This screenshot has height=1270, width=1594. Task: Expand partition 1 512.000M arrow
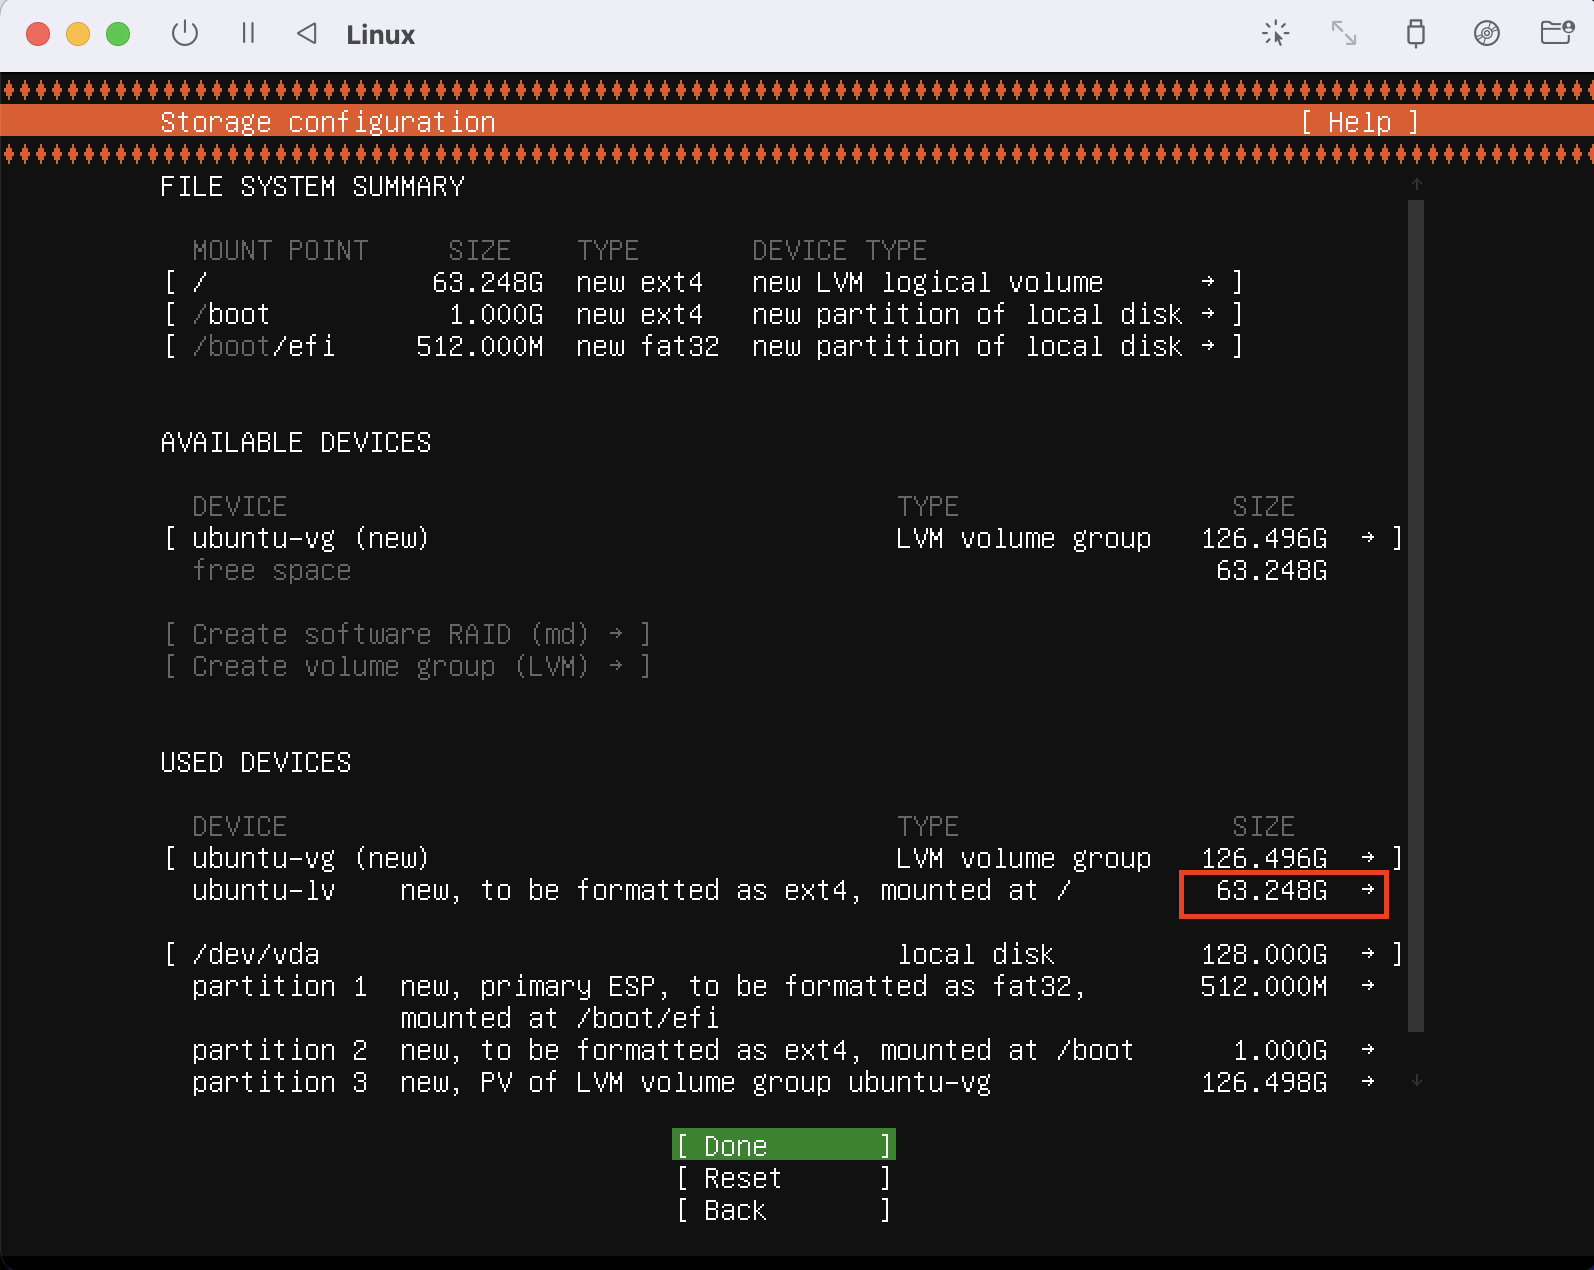click(1368, 986)
